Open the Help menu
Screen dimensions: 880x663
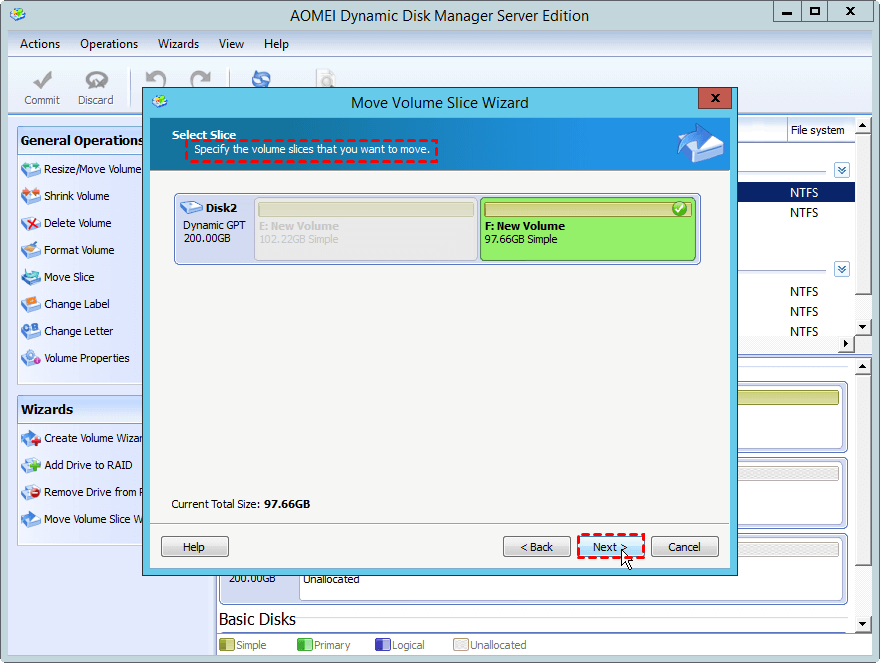point(276,44)
